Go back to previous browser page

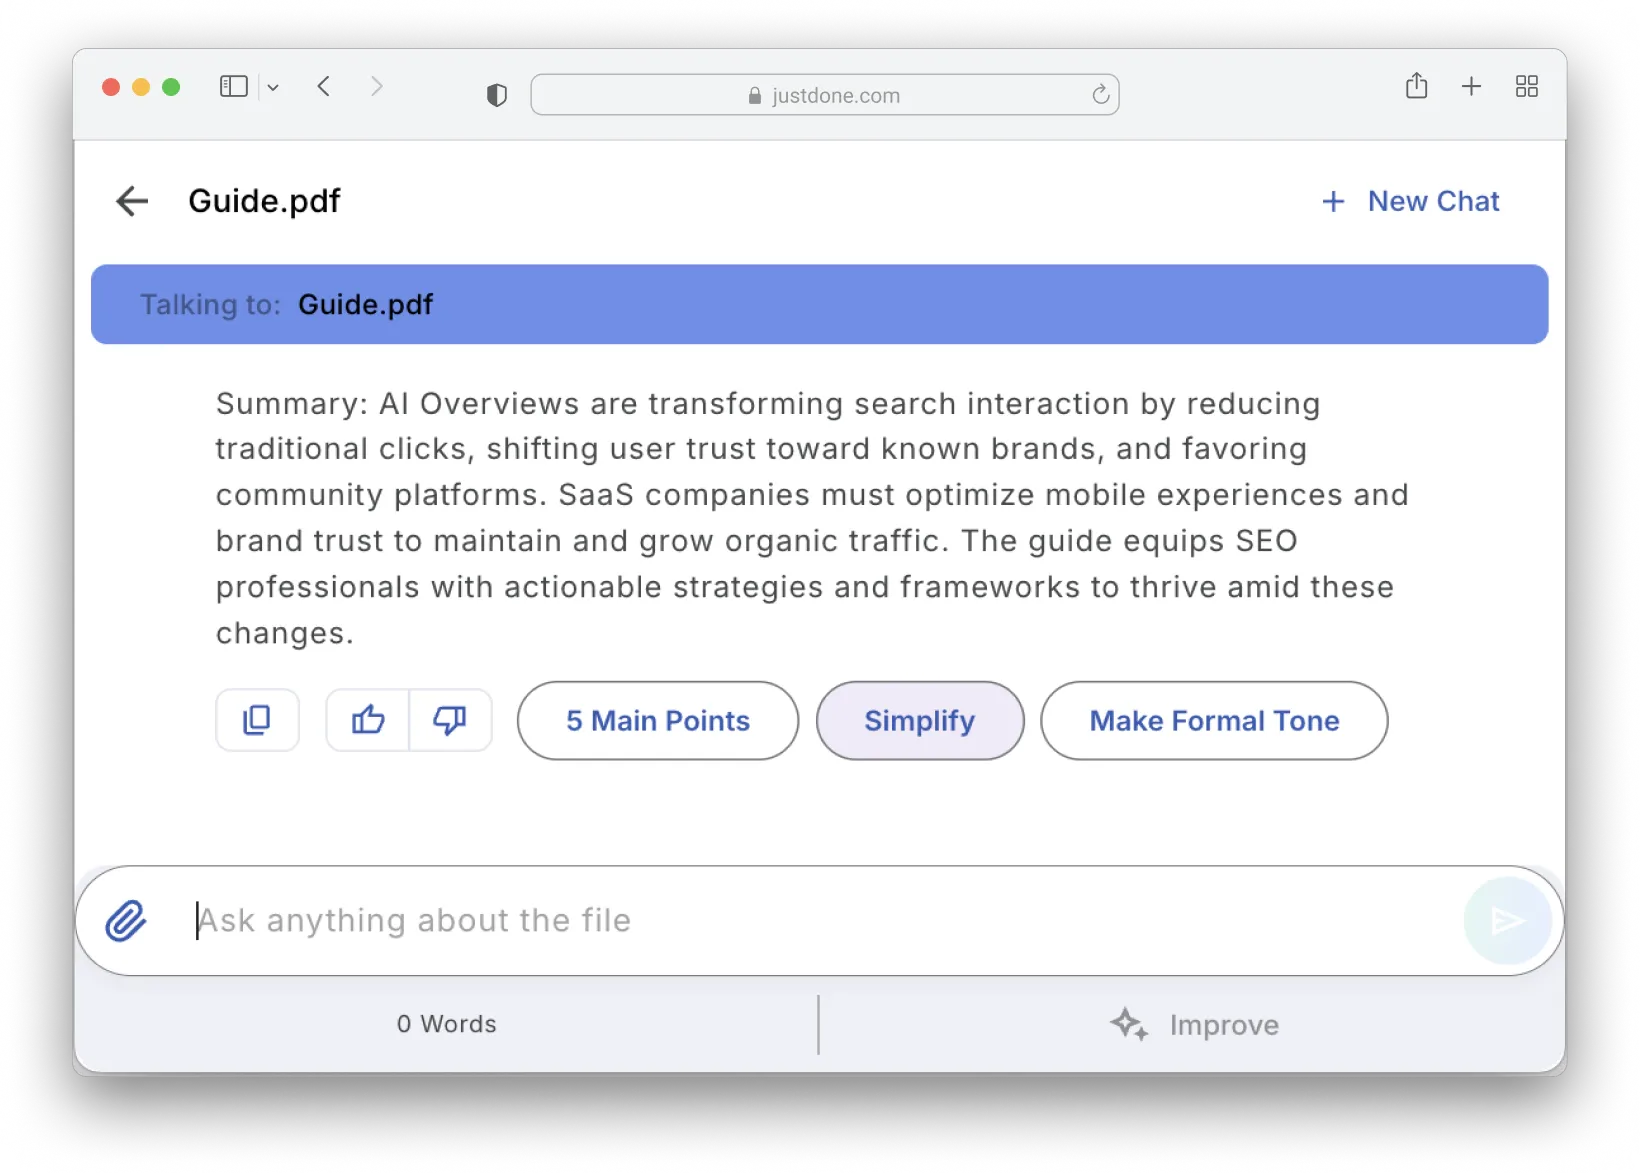pyautogui.click(x=323, y=87)
